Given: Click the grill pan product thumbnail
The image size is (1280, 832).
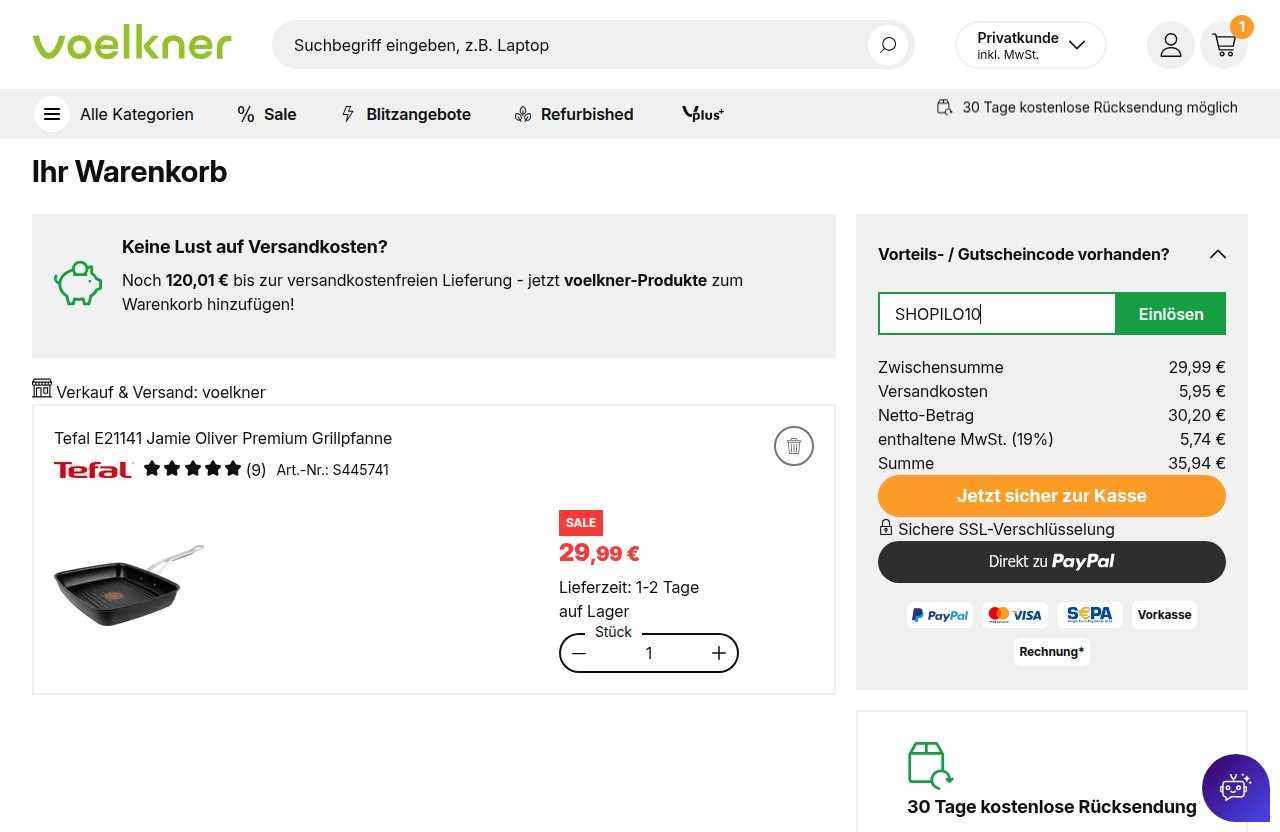Looking at the screenshot, I should (x=129, y=586).
